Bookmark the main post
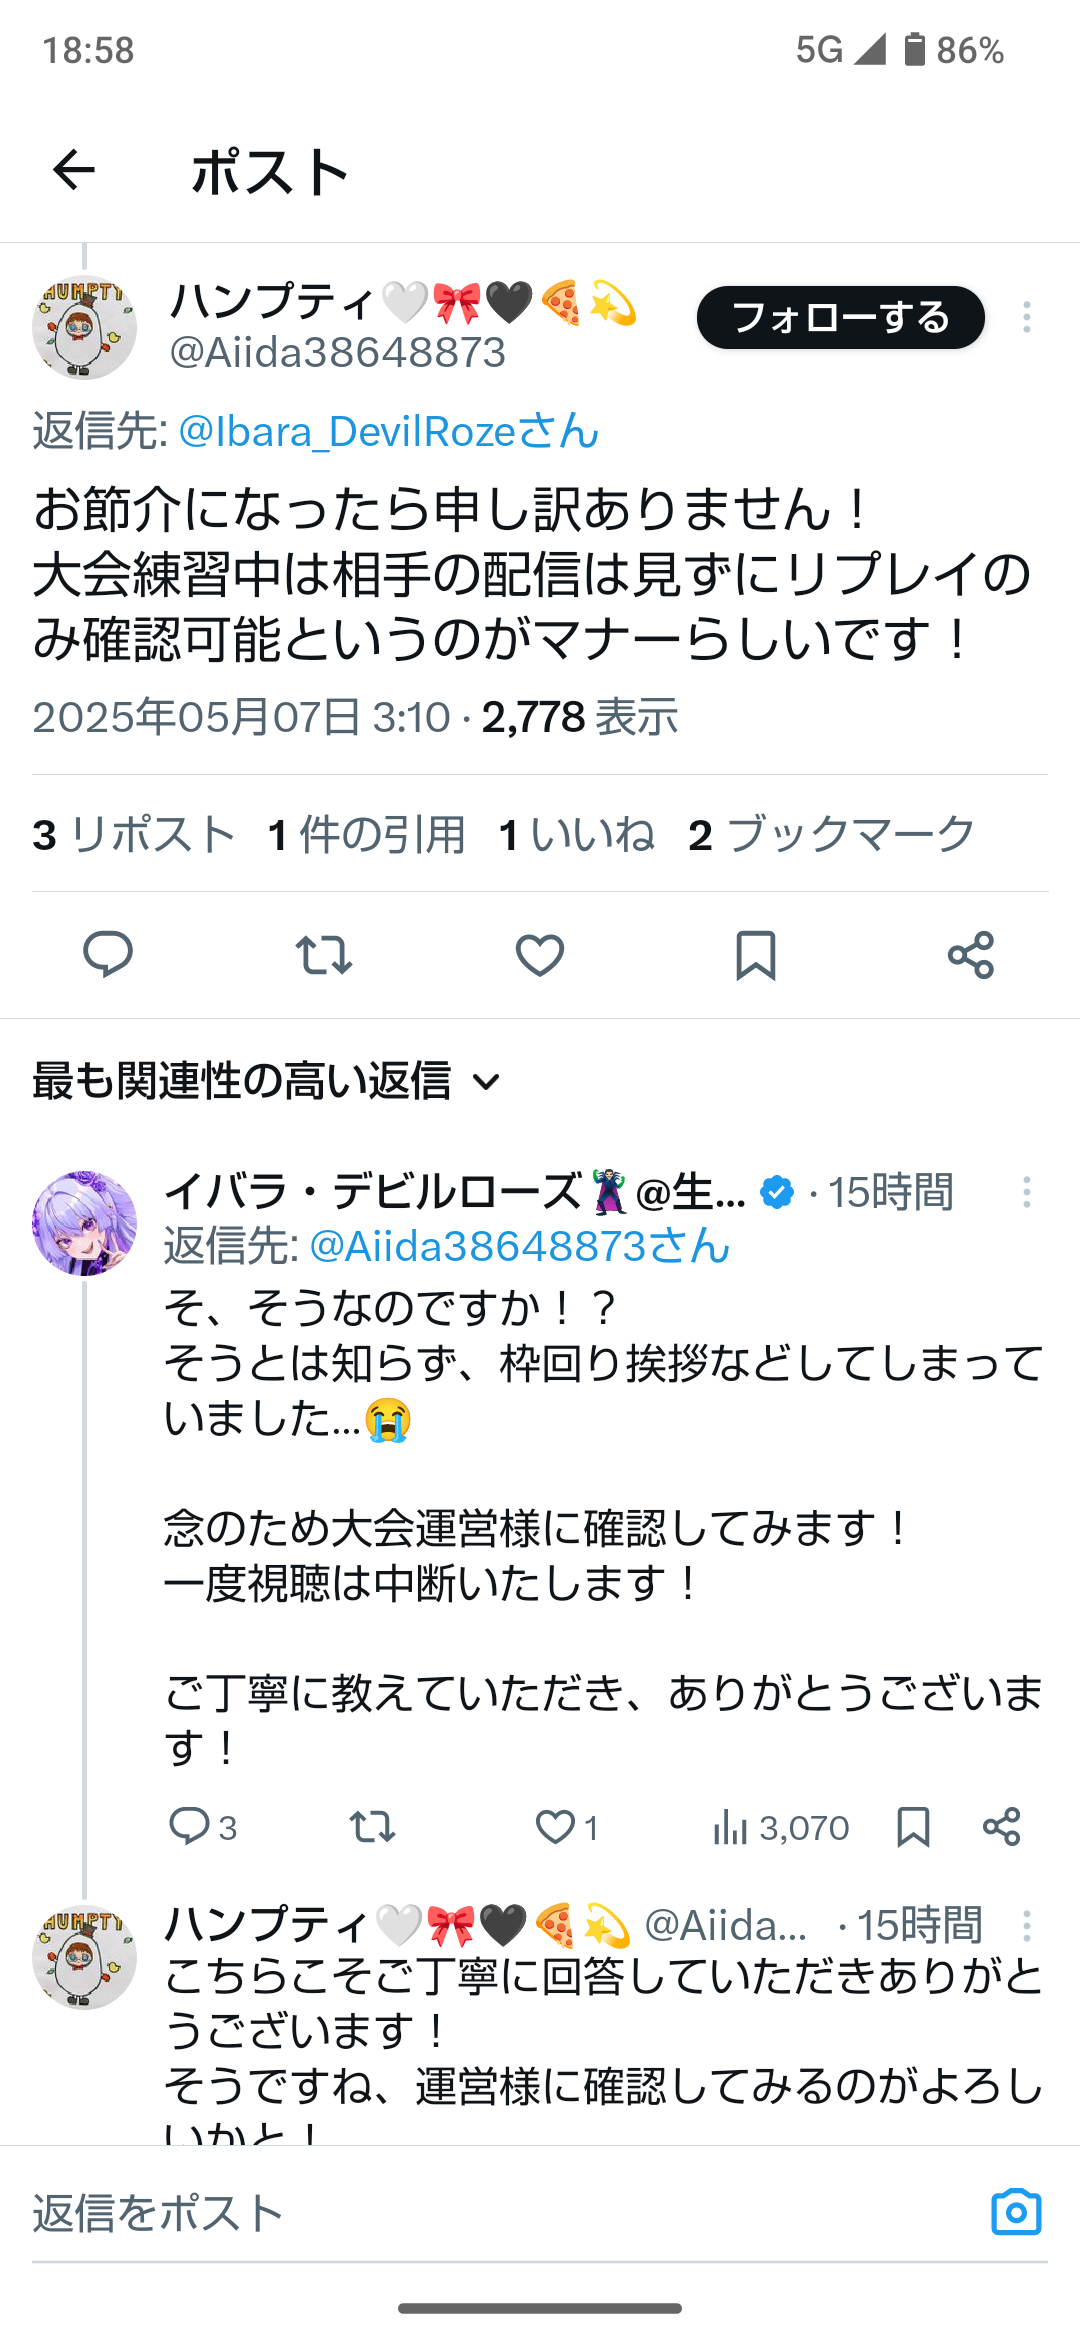 click(x=756, y=954)
